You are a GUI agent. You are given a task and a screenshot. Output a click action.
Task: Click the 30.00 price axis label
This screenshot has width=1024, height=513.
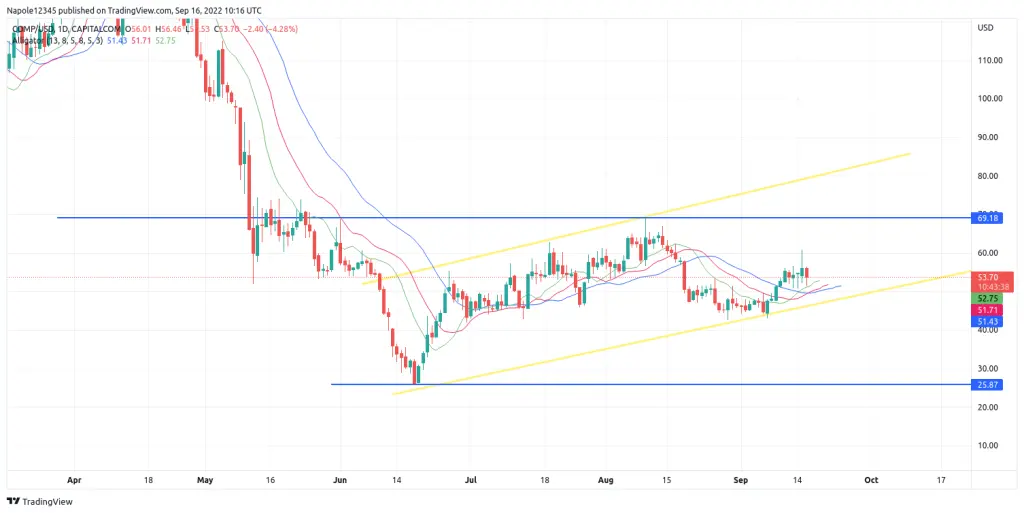point(988,369)
